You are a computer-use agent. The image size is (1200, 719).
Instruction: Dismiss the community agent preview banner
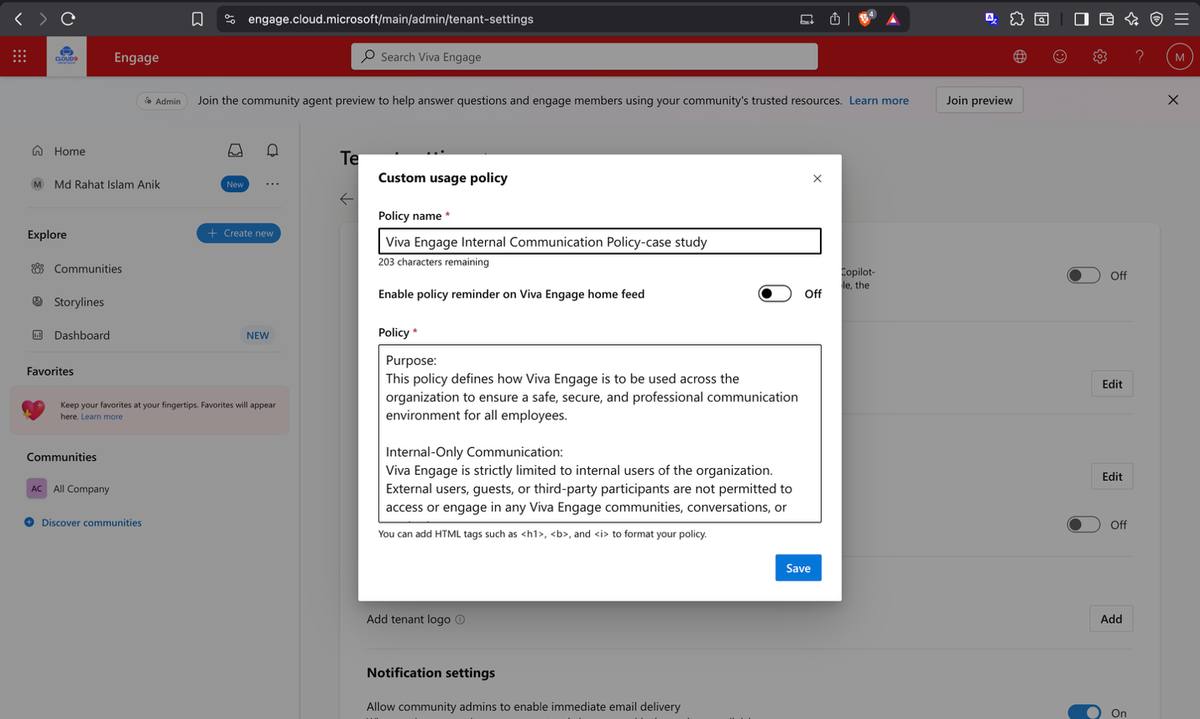1173,100
